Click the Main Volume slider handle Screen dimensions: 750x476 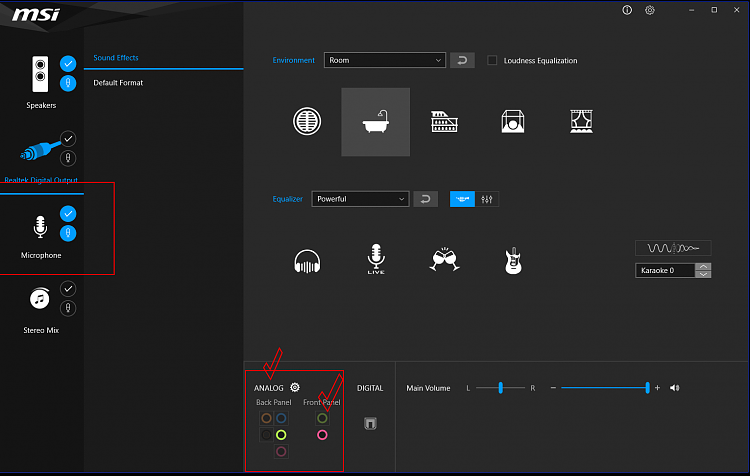click(x=648, y=388)
